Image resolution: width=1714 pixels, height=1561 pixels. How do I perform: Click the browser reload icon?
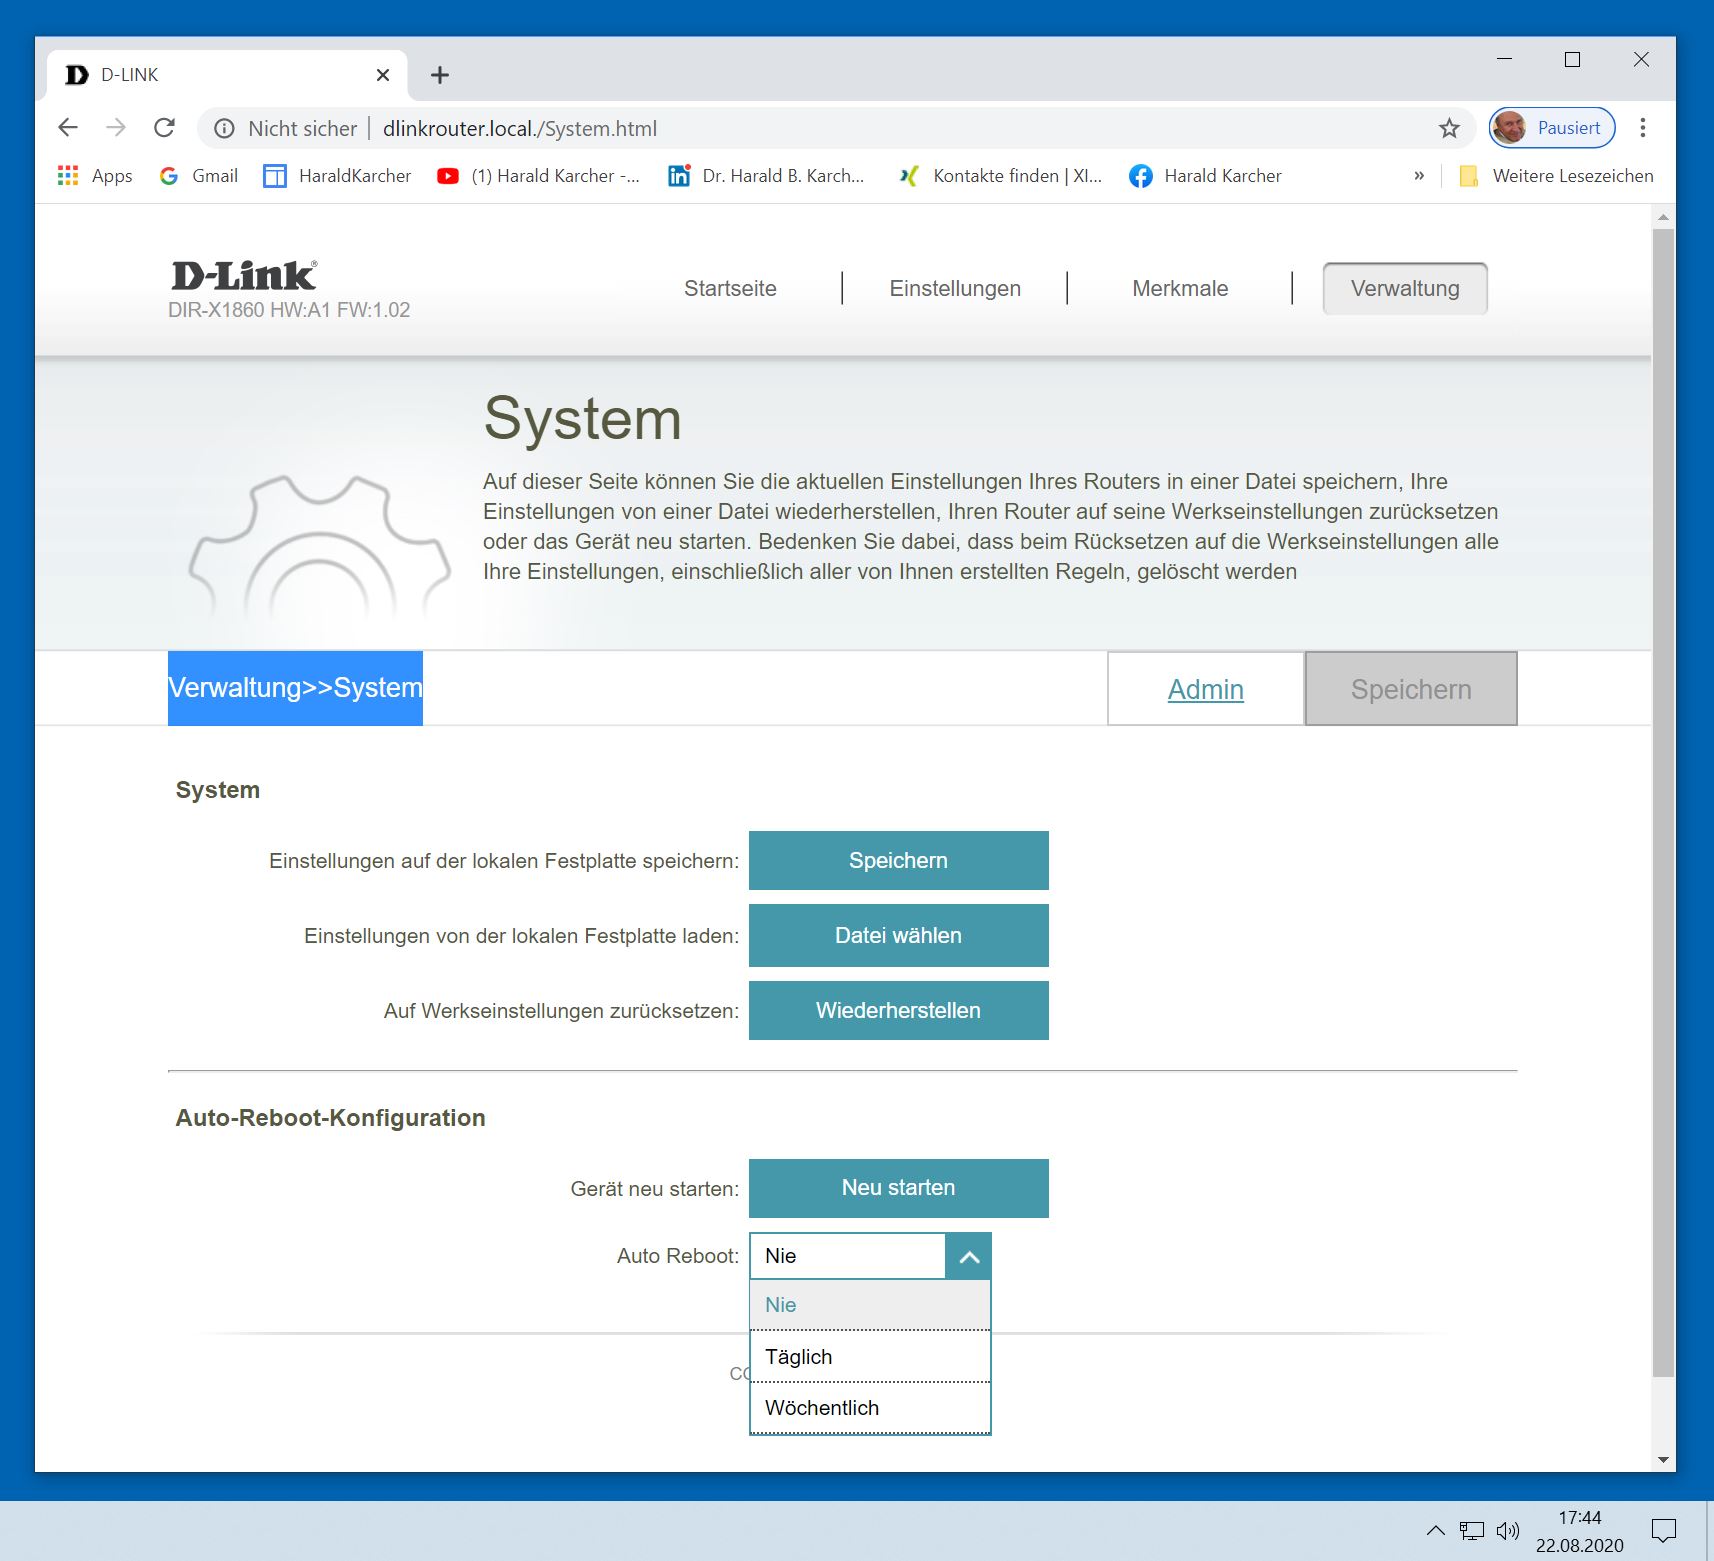pos(165,128)
